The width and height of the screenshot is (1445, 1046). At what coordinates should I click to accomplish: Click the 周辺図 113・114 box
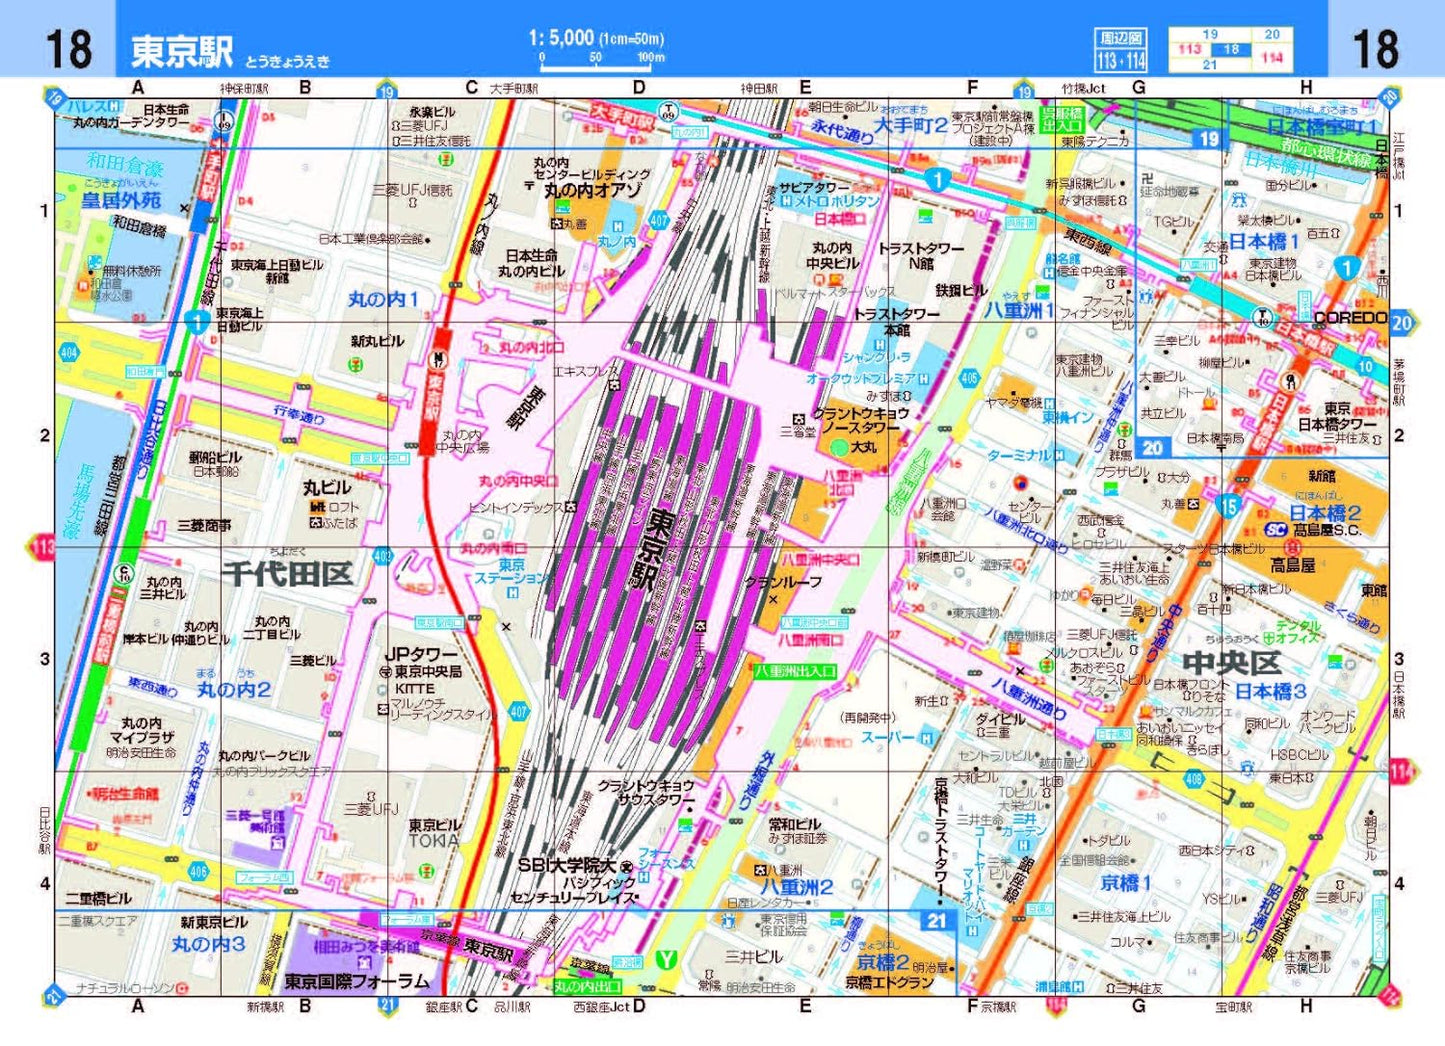[1121, 50]
